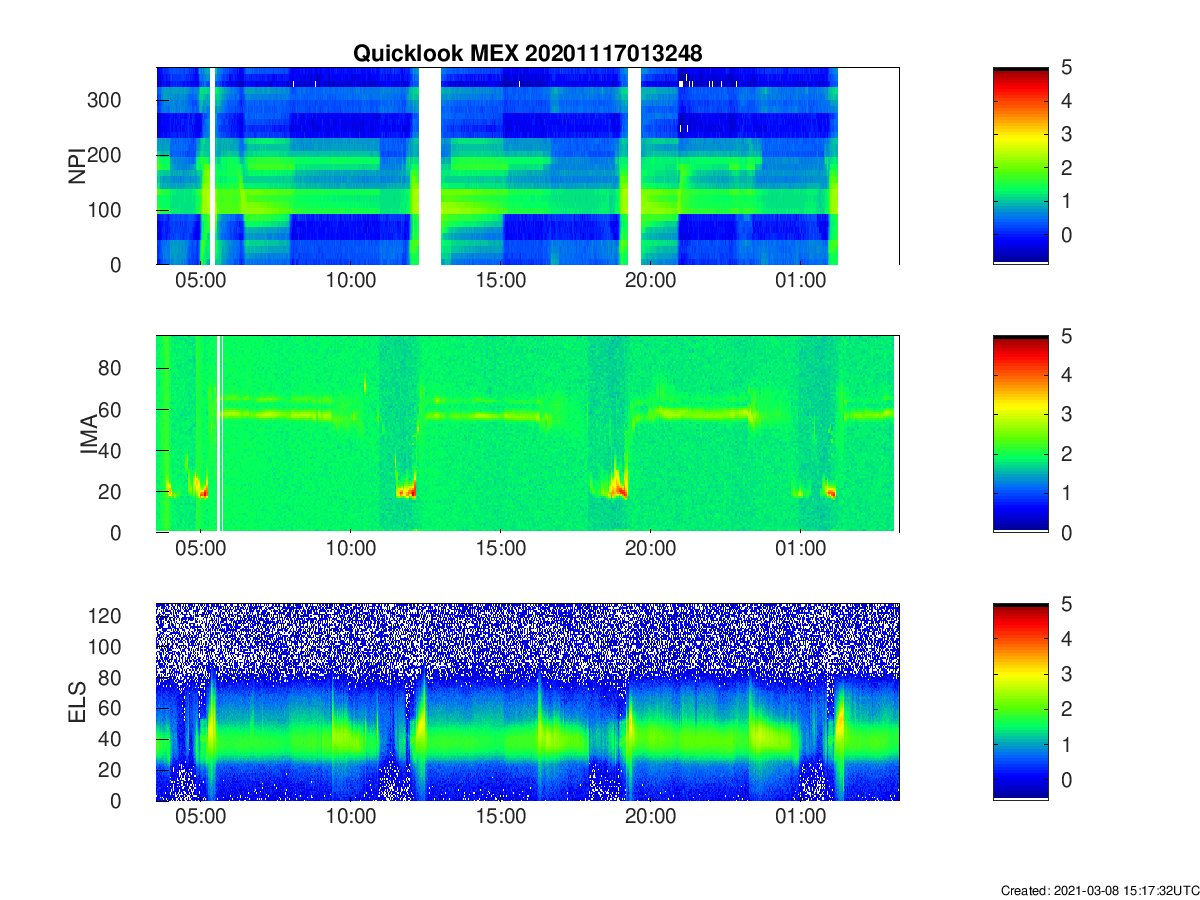Click the ELS panel color bar
The image size is (1200, 900).
1020,702
